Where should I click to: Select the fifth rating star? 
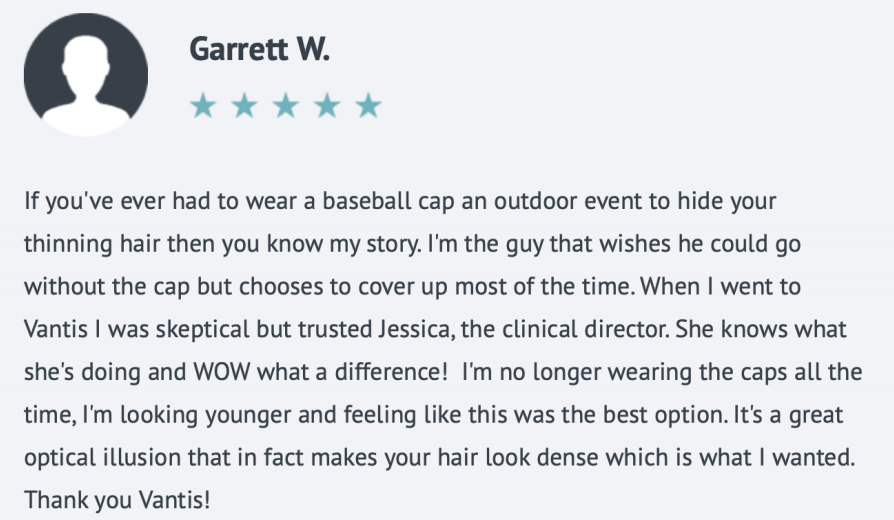coord(368,106)
